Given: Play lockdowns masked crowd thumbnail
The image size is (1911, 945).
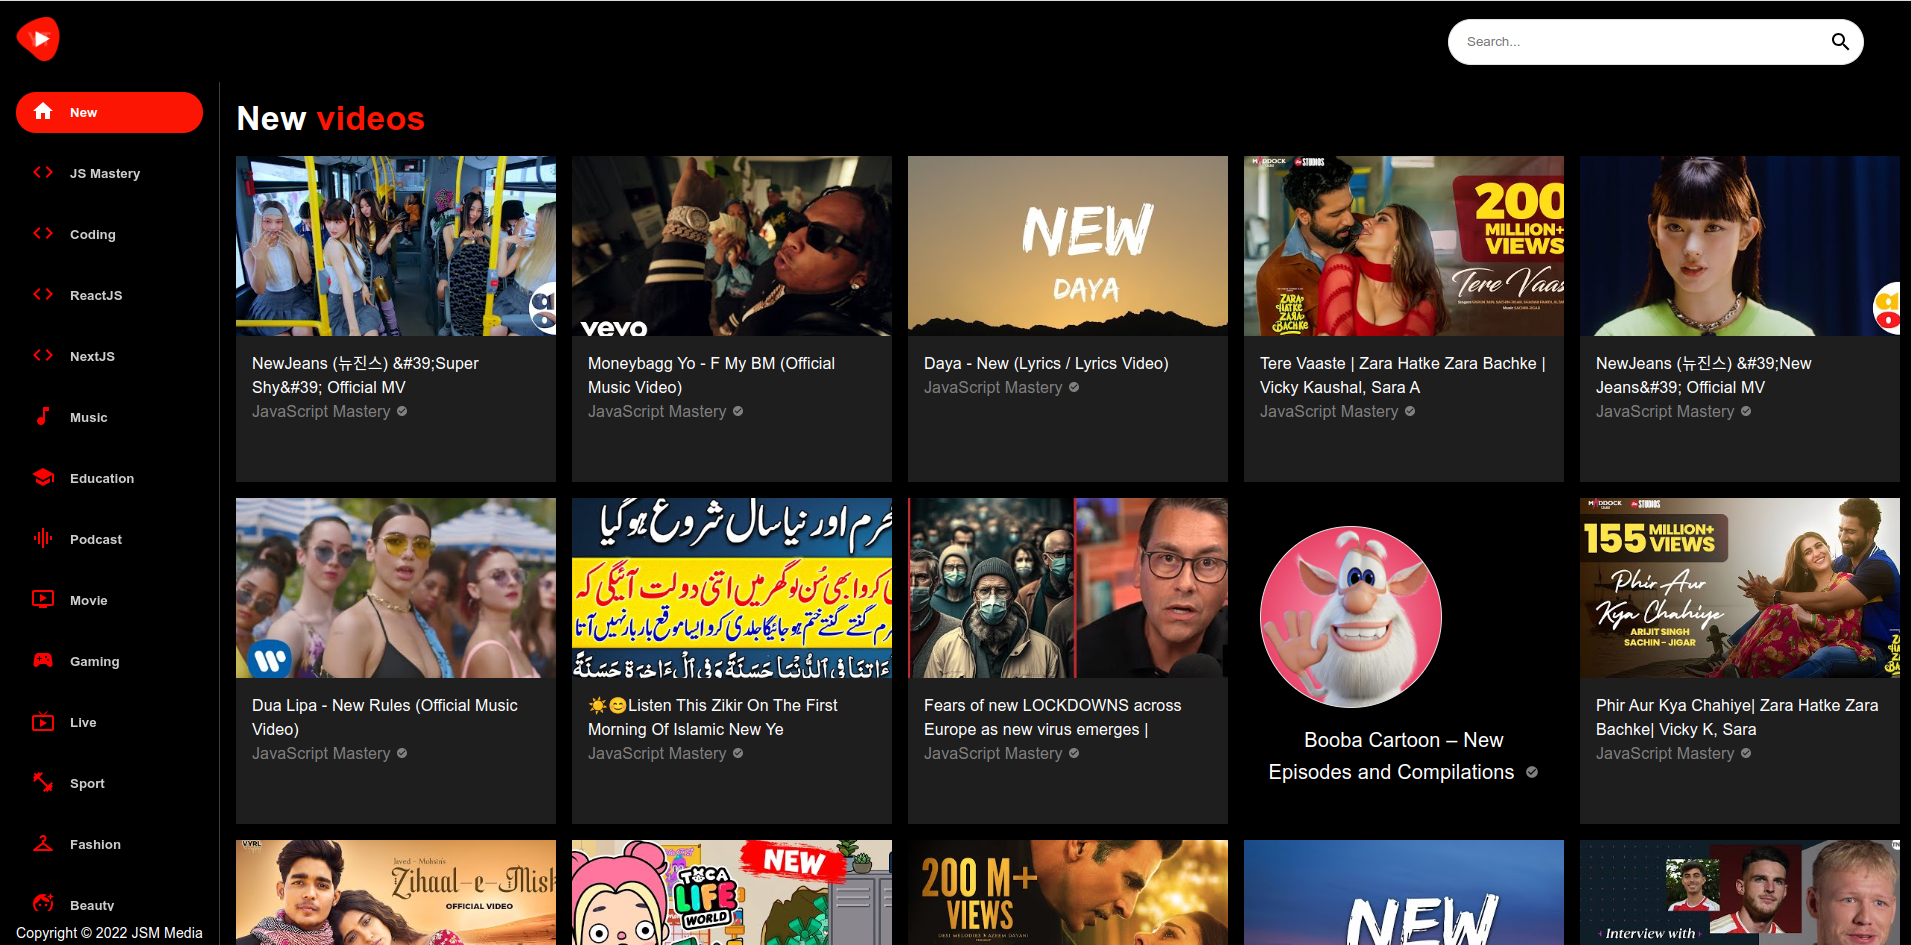Looking at the screenshot, I should tap(1068, 588).
